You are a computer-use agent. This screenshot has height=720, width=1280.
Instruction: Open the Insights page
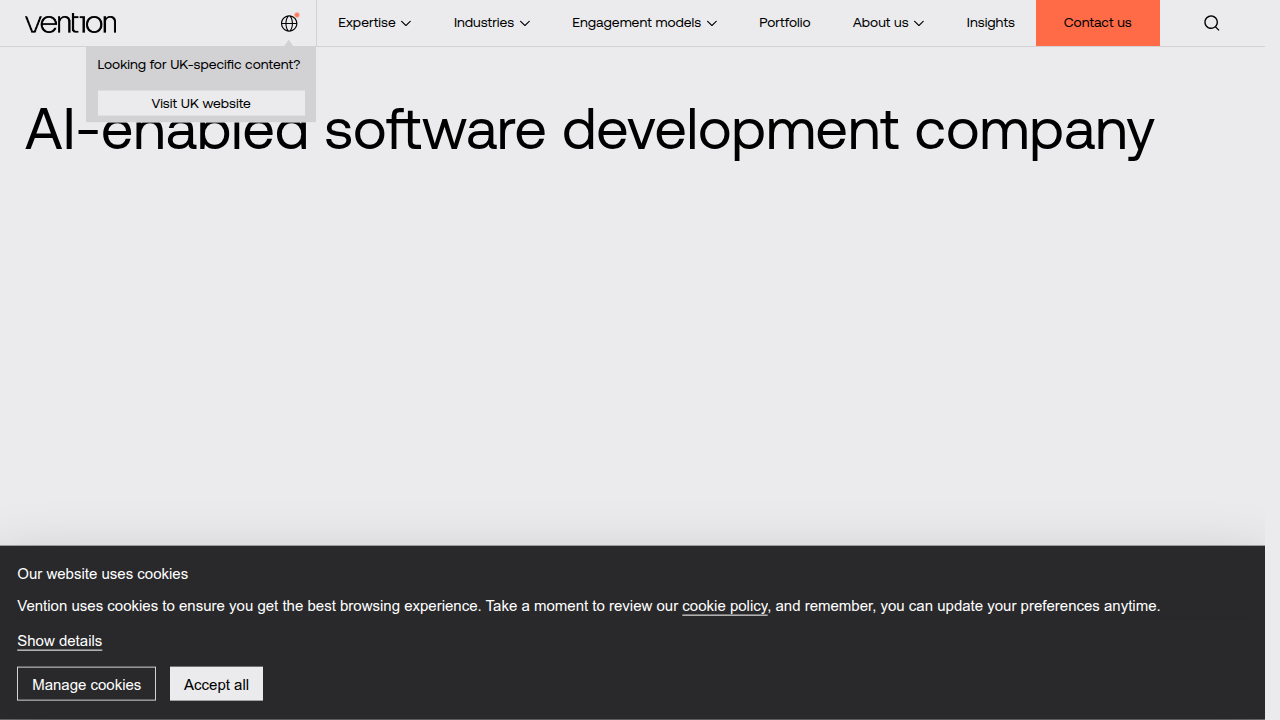coord(991,23)
